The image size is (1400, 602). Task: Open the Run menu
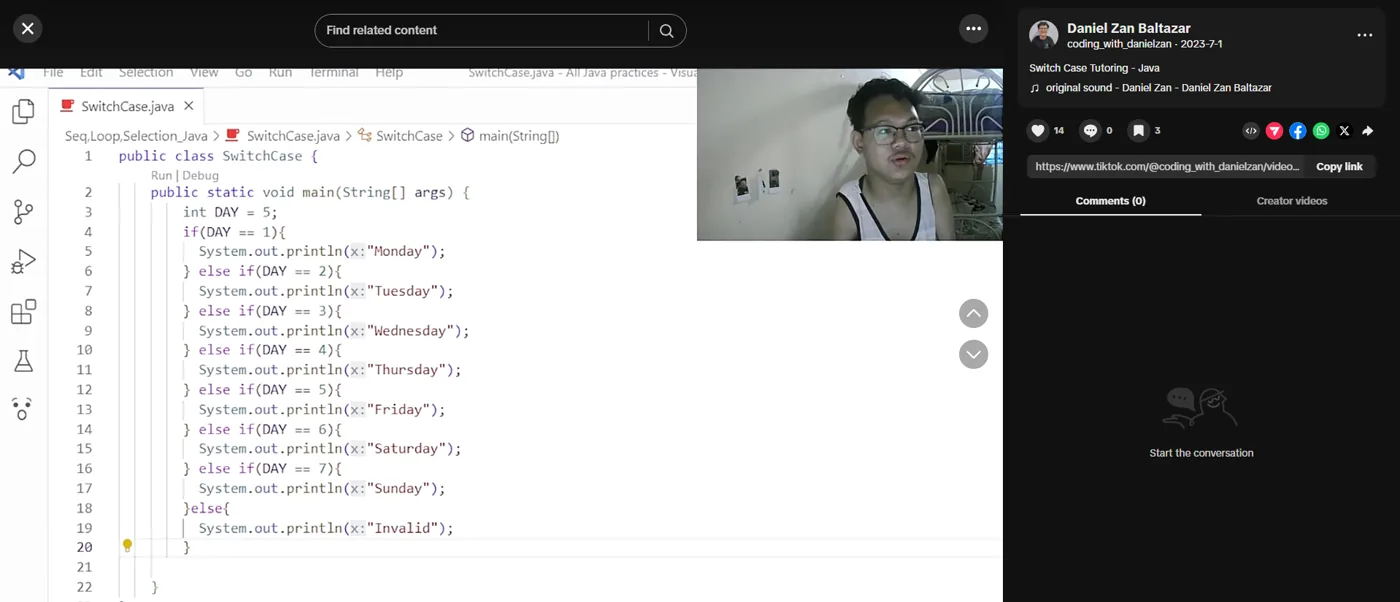pyautogui.click(x=280, y=73)
